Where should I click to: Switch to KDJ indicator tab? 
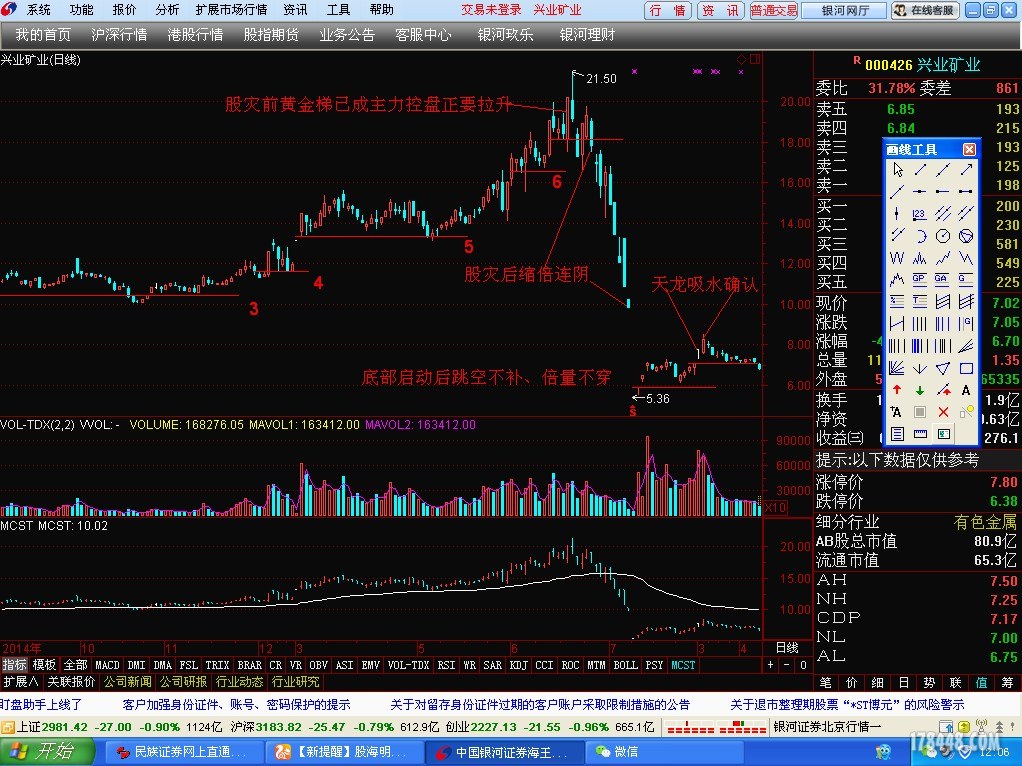(519, 665)
